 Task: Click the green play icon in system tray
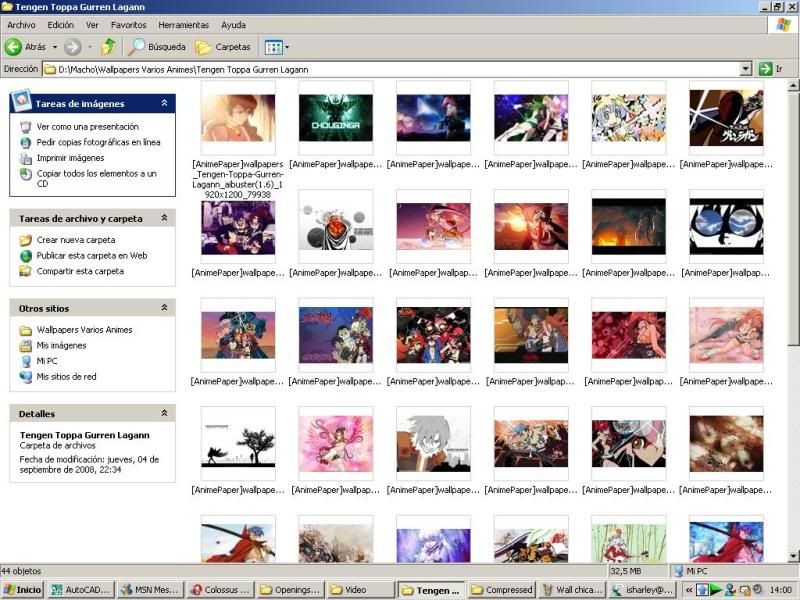(716, 590)
